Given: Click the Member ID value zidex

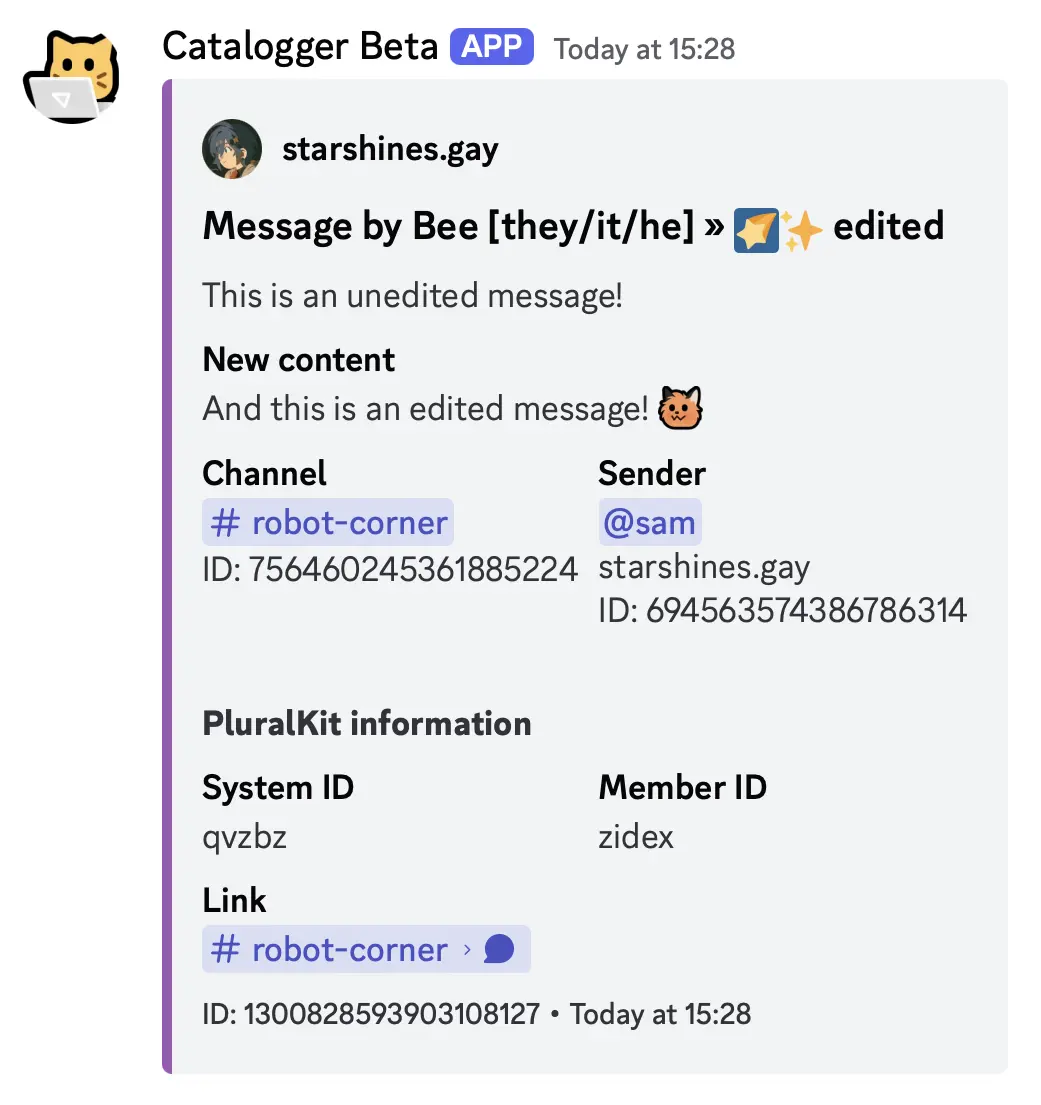Looking at the screenshot, I should pos(636,836).
